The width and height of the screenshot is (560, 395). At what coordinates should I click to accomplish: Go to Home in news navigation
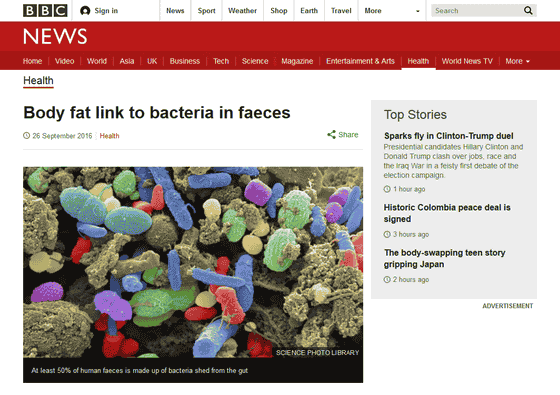pyautogui.click(x=32, y=61)
